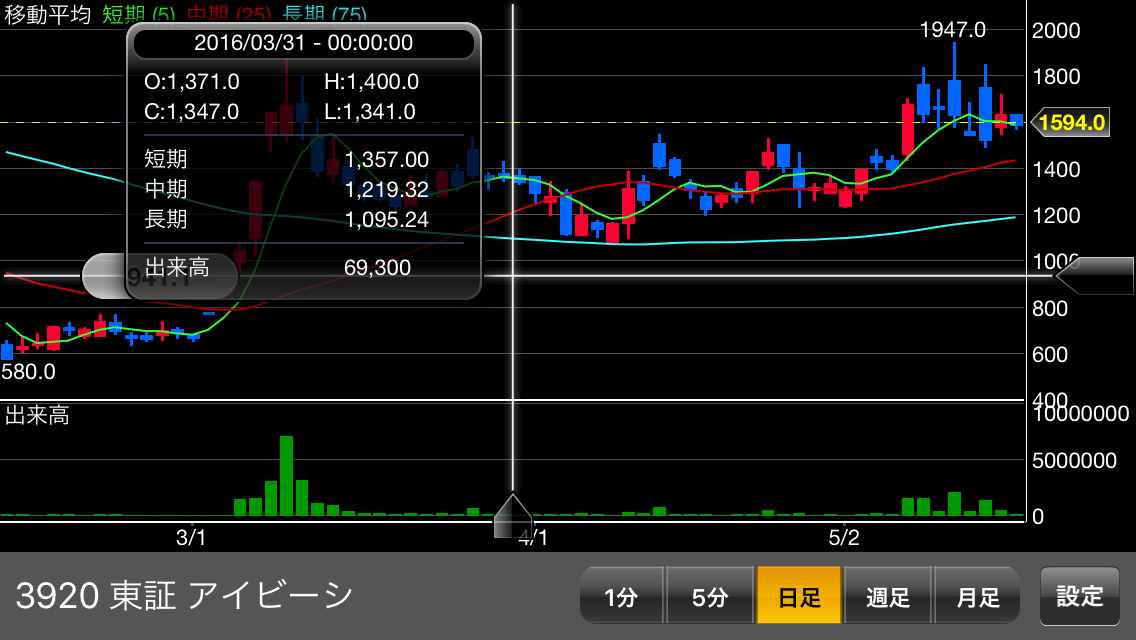Screen dimensions: 1136x640
Task: Click the 移動平均 indicator title
Action: point(47,15)
